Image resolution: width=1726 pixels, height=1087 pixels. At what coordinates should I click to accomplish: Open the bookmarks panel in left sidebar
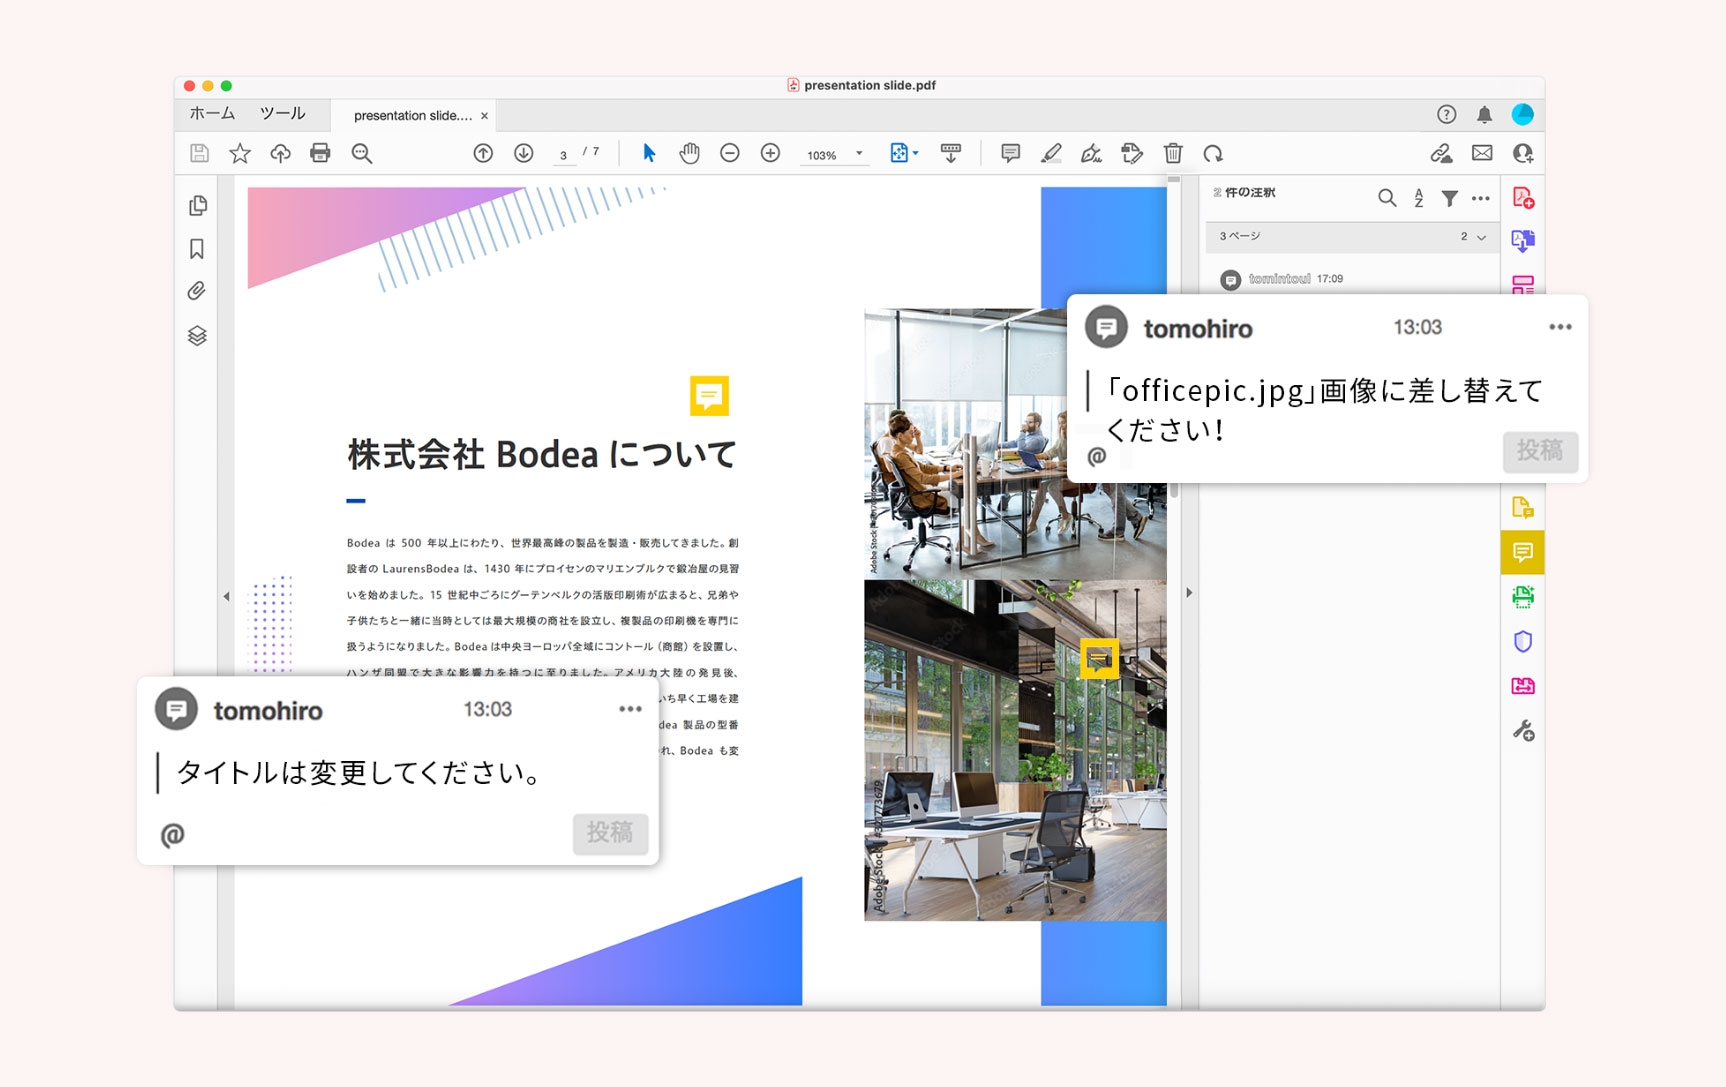click(x=197, y=249)
